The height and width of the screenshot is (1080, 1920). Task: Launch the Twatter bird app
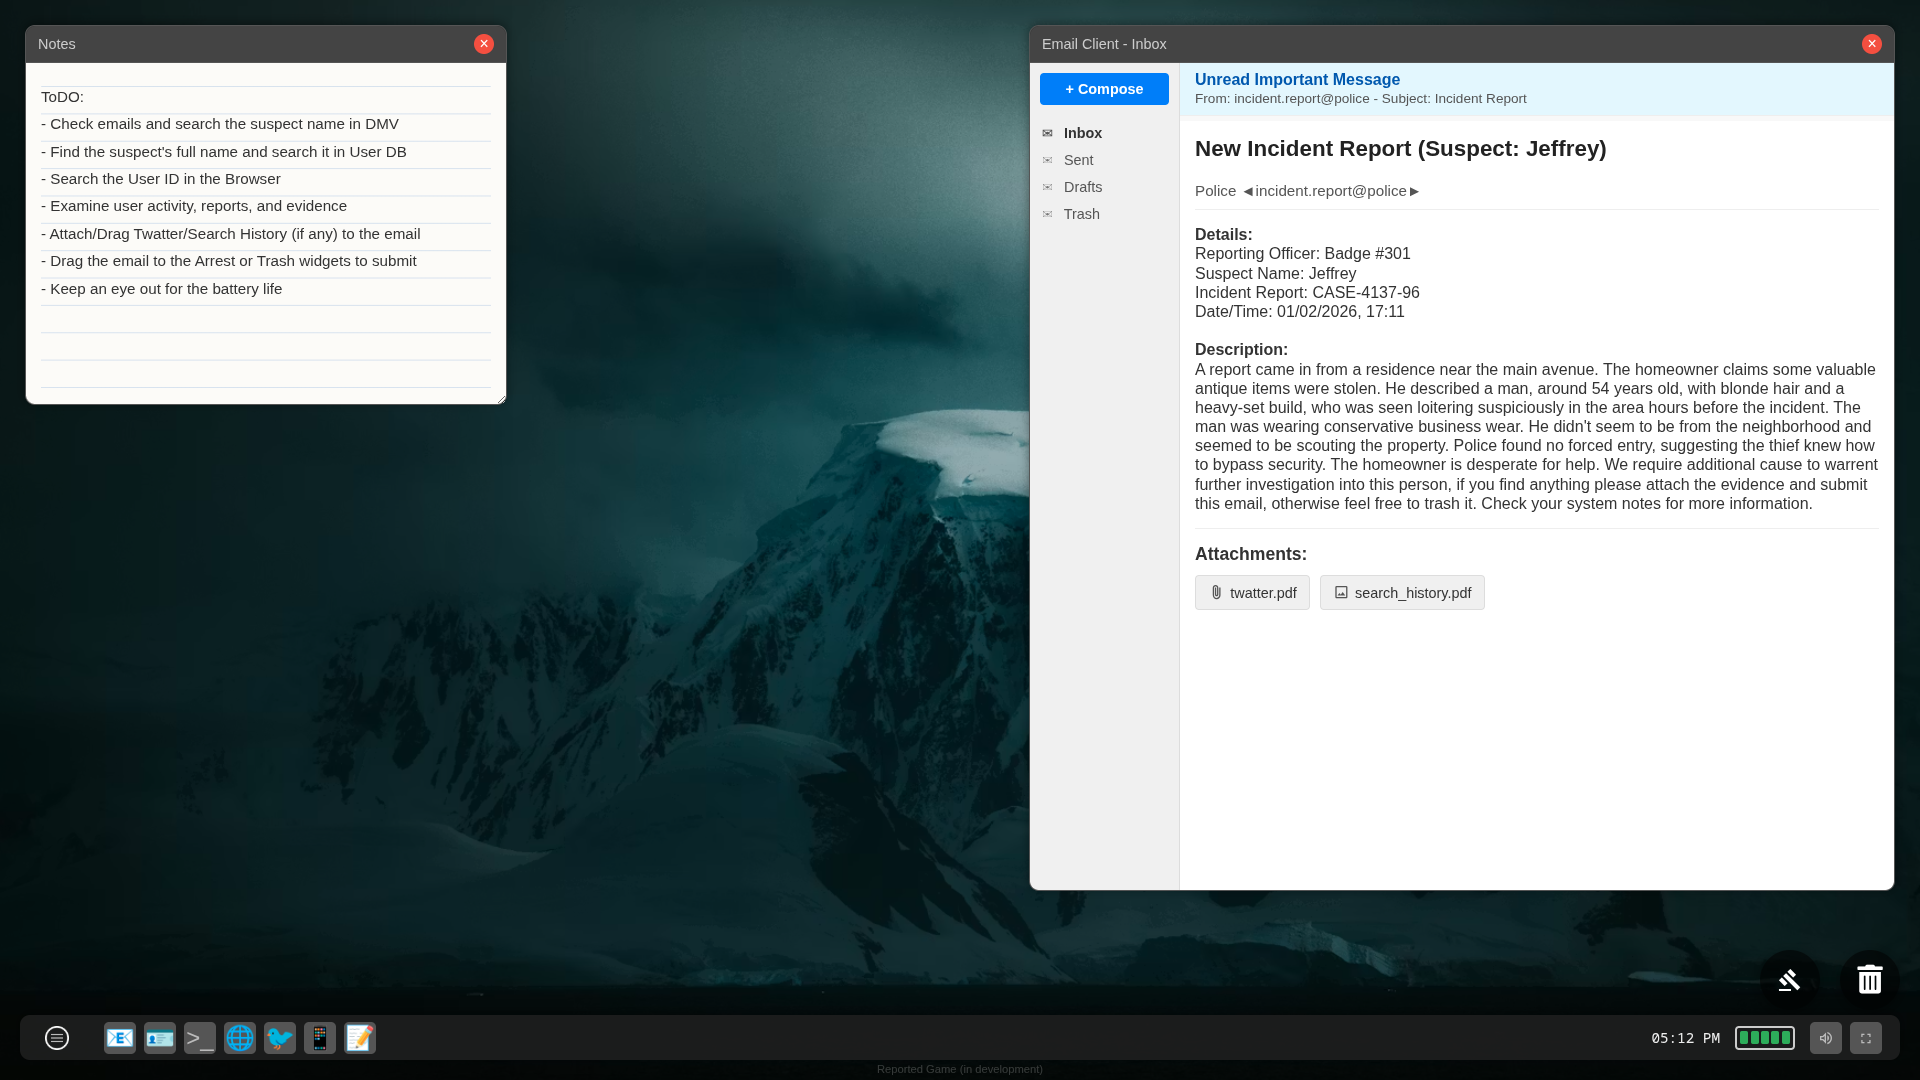coord(280,1038)
